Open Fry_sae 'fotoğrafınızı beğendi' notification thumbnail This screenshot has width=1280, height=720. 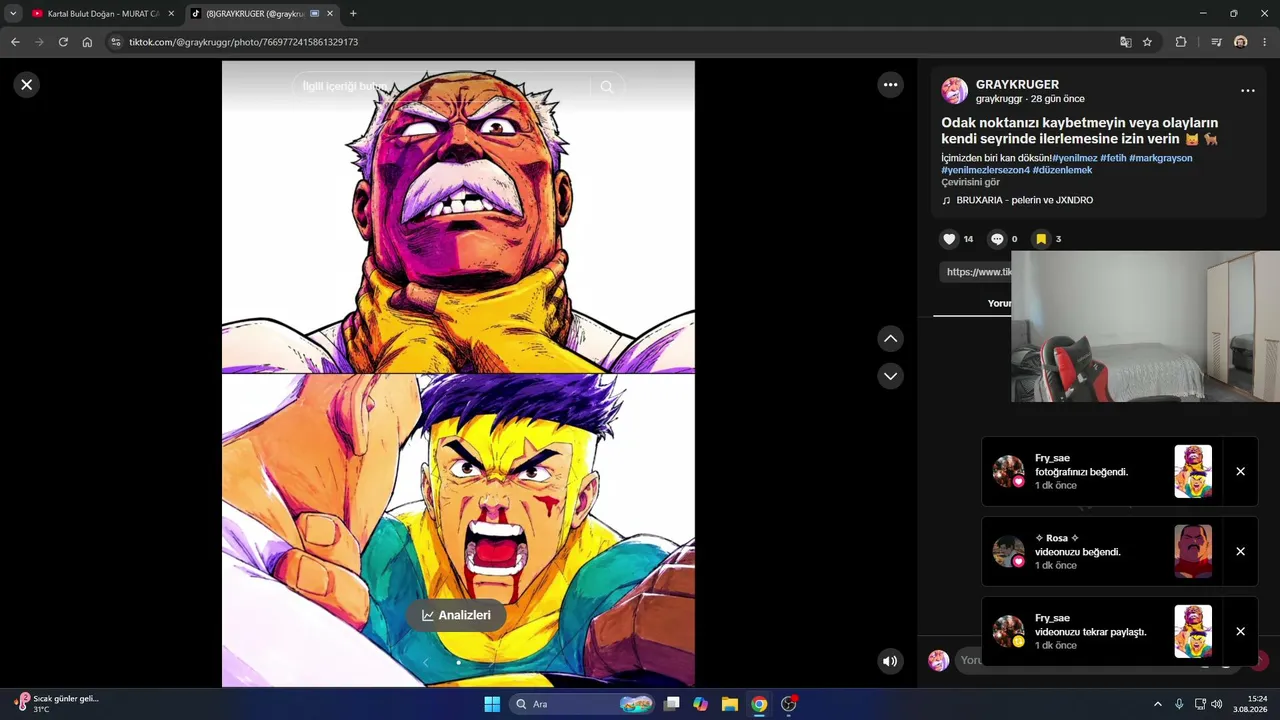pyautogui.click(x=1193, y=472)
